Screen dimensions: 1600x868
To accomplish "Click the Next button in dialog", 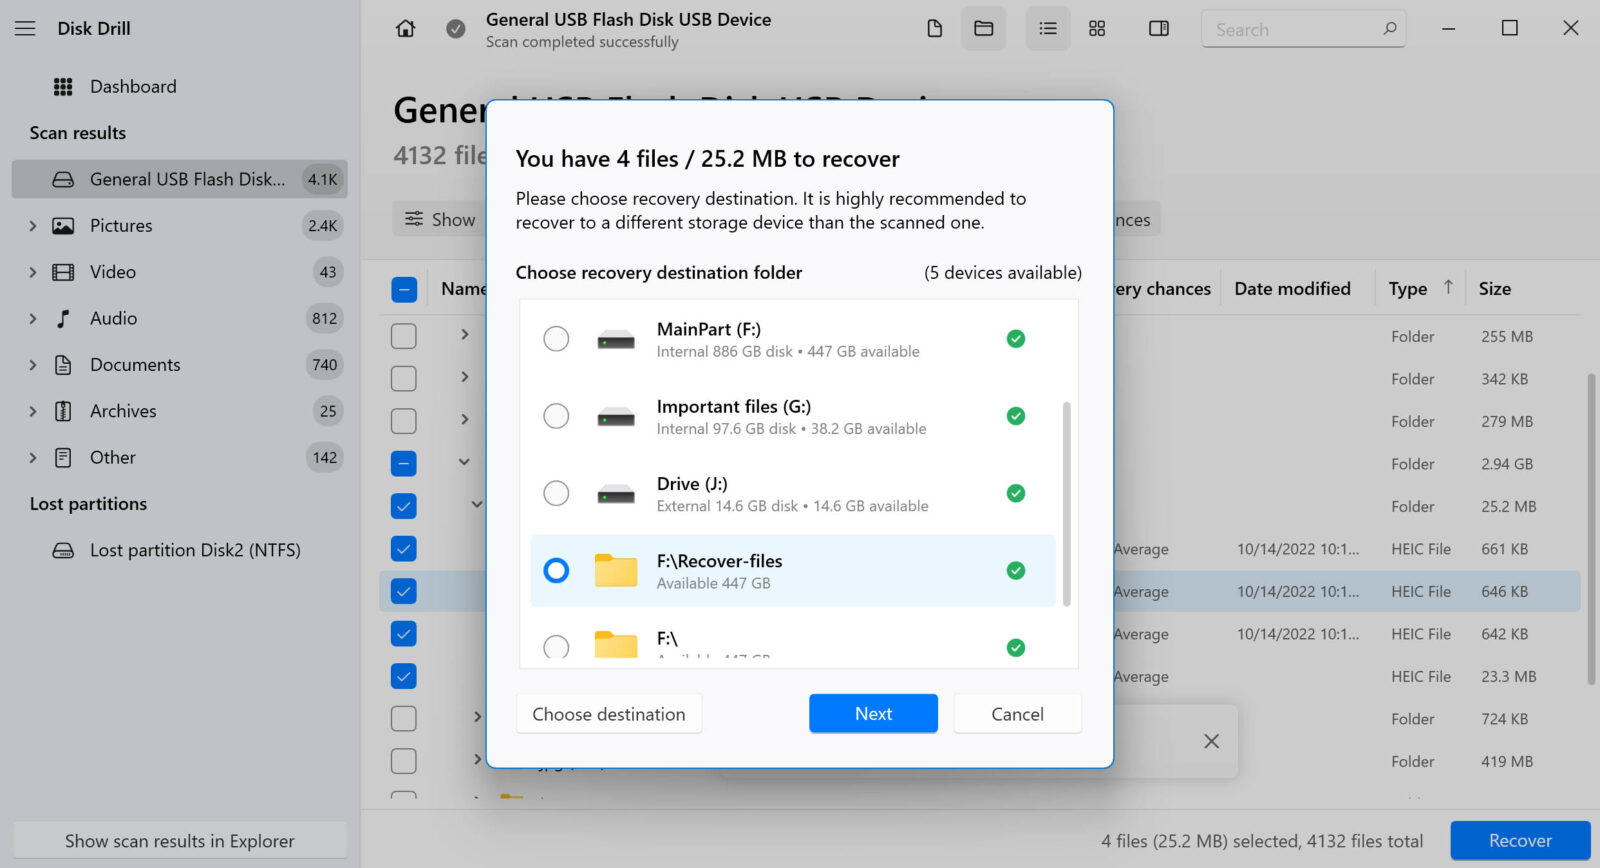I will pyautogui.click(x=873, y=714).
